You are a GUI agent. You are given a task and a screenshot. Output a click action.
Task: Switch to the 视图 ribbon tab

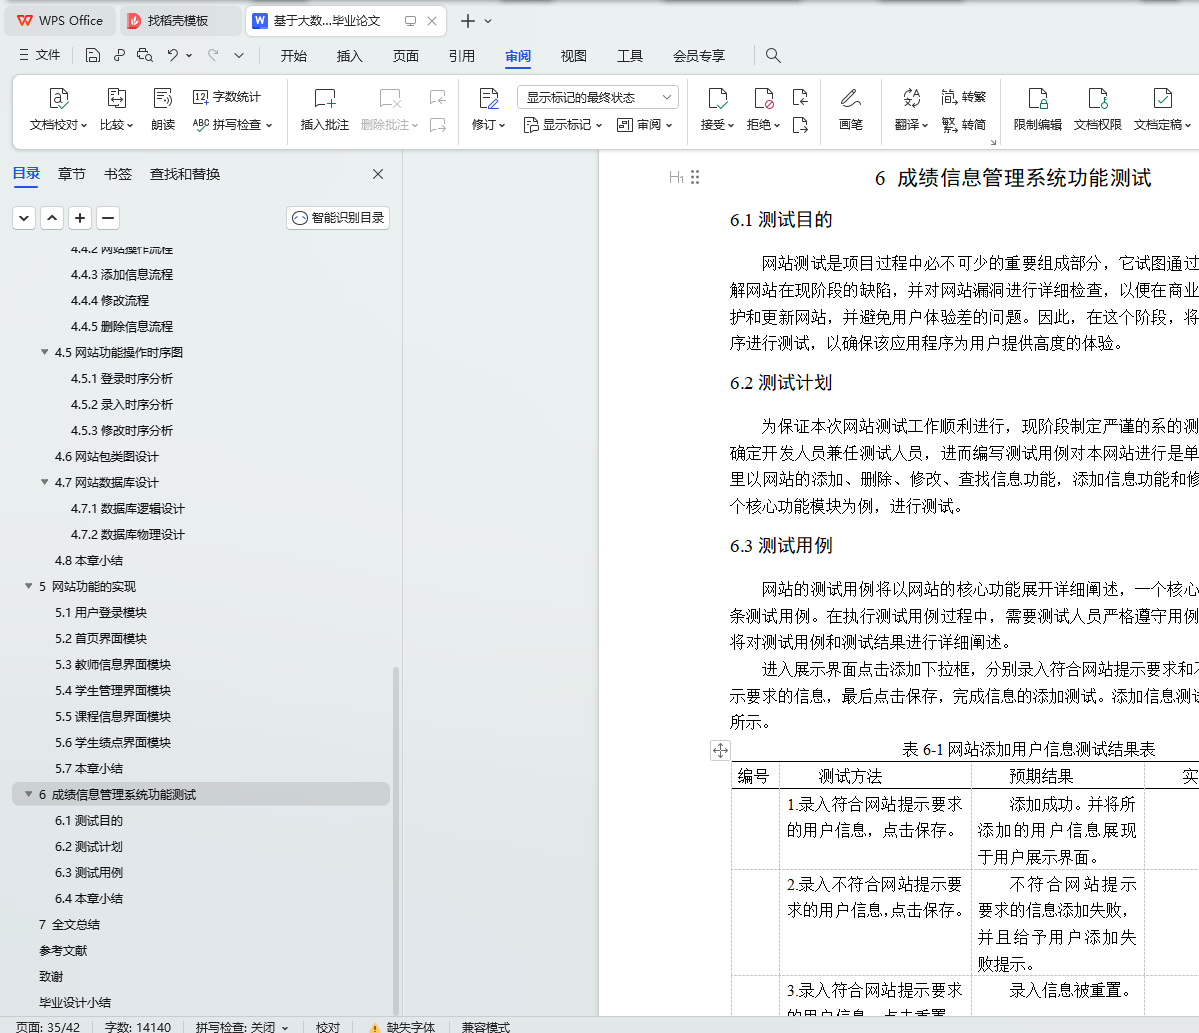click(x=574, y=56)
